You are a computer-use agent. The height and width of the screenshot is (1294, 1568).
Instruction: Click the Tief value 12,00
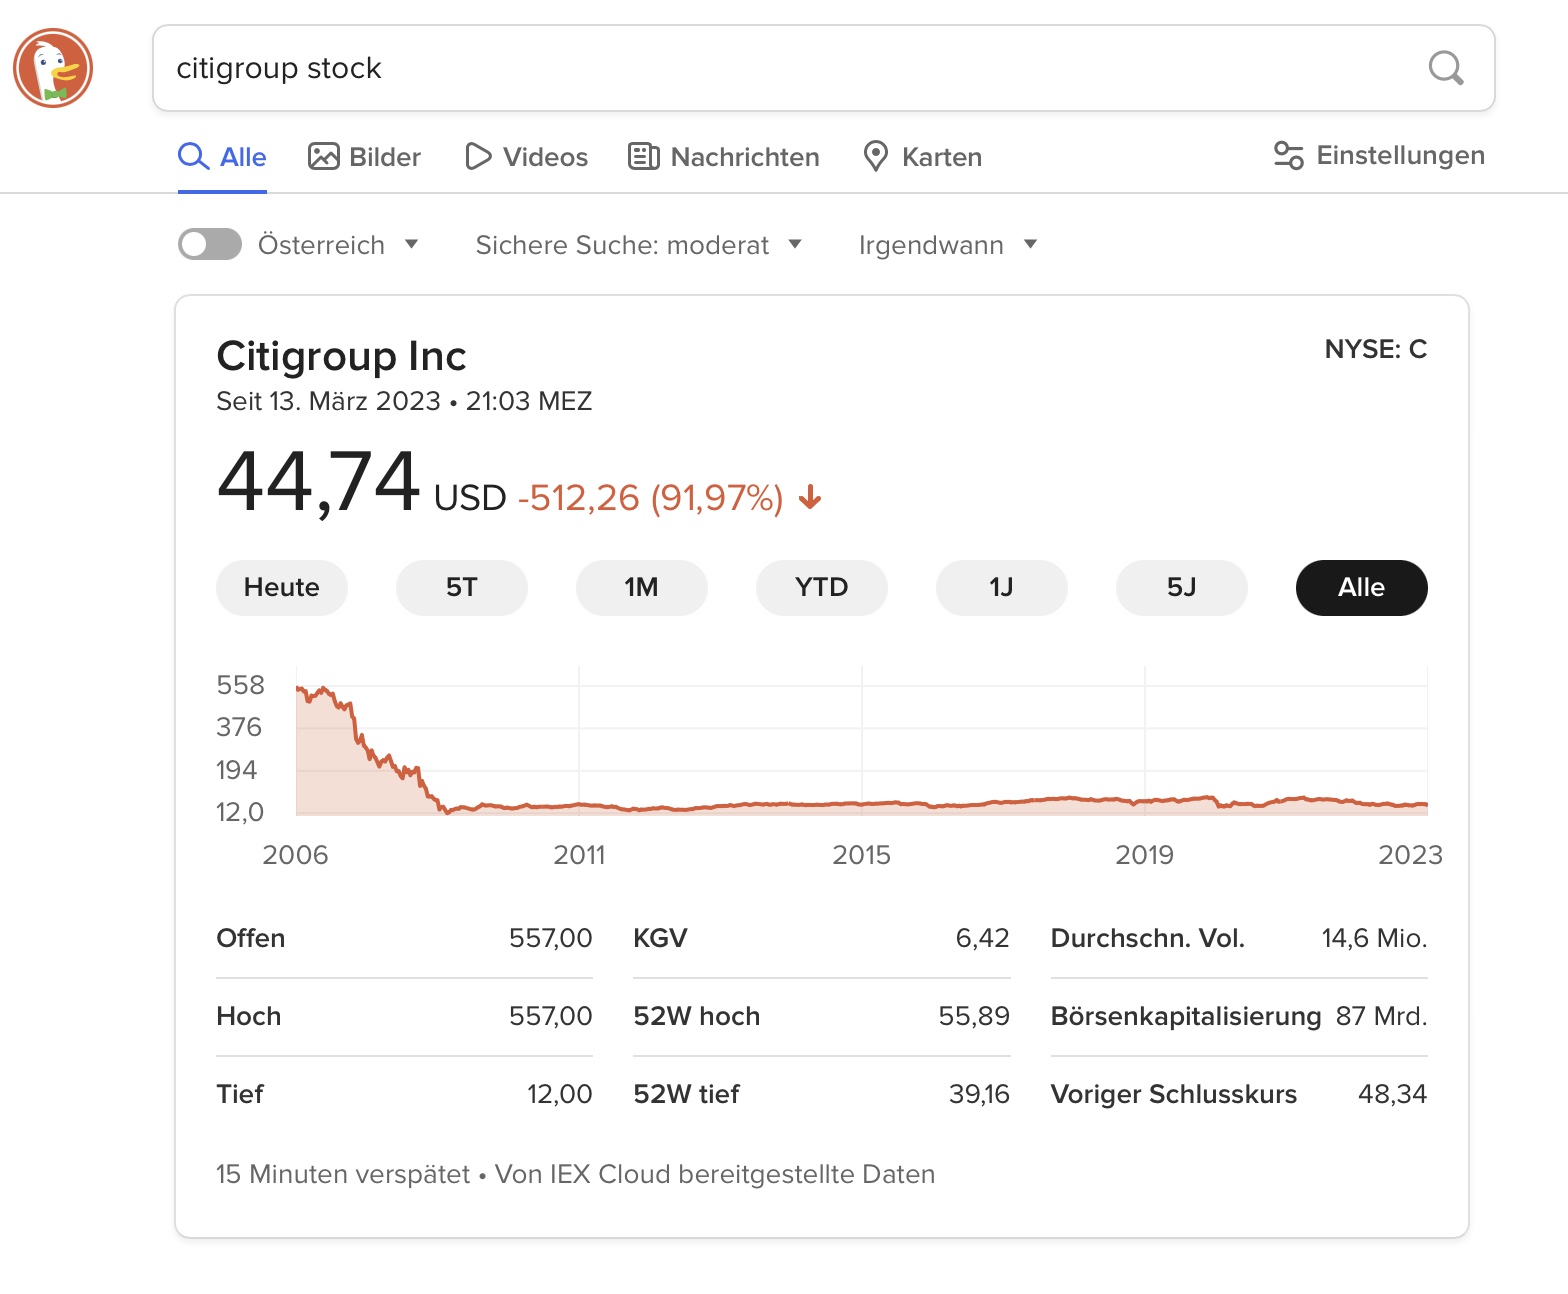560,1094
